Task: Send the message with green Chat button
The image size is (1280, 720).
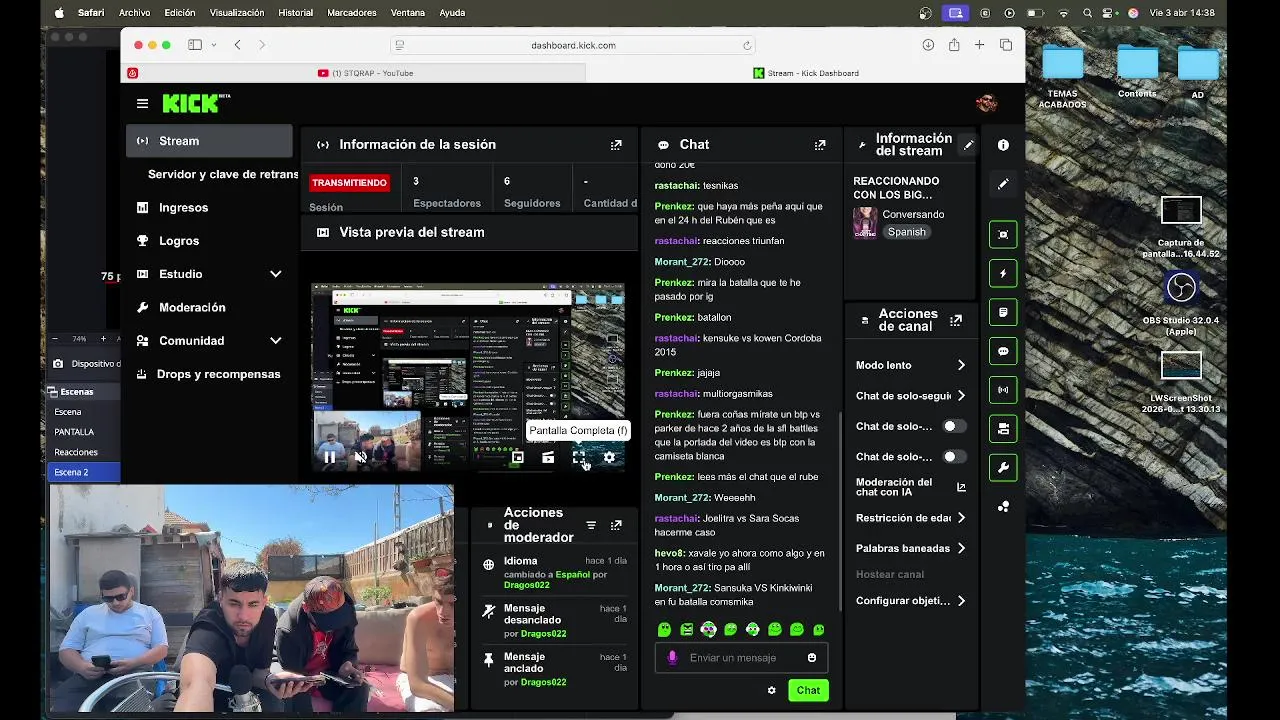Action: [808, 690]
